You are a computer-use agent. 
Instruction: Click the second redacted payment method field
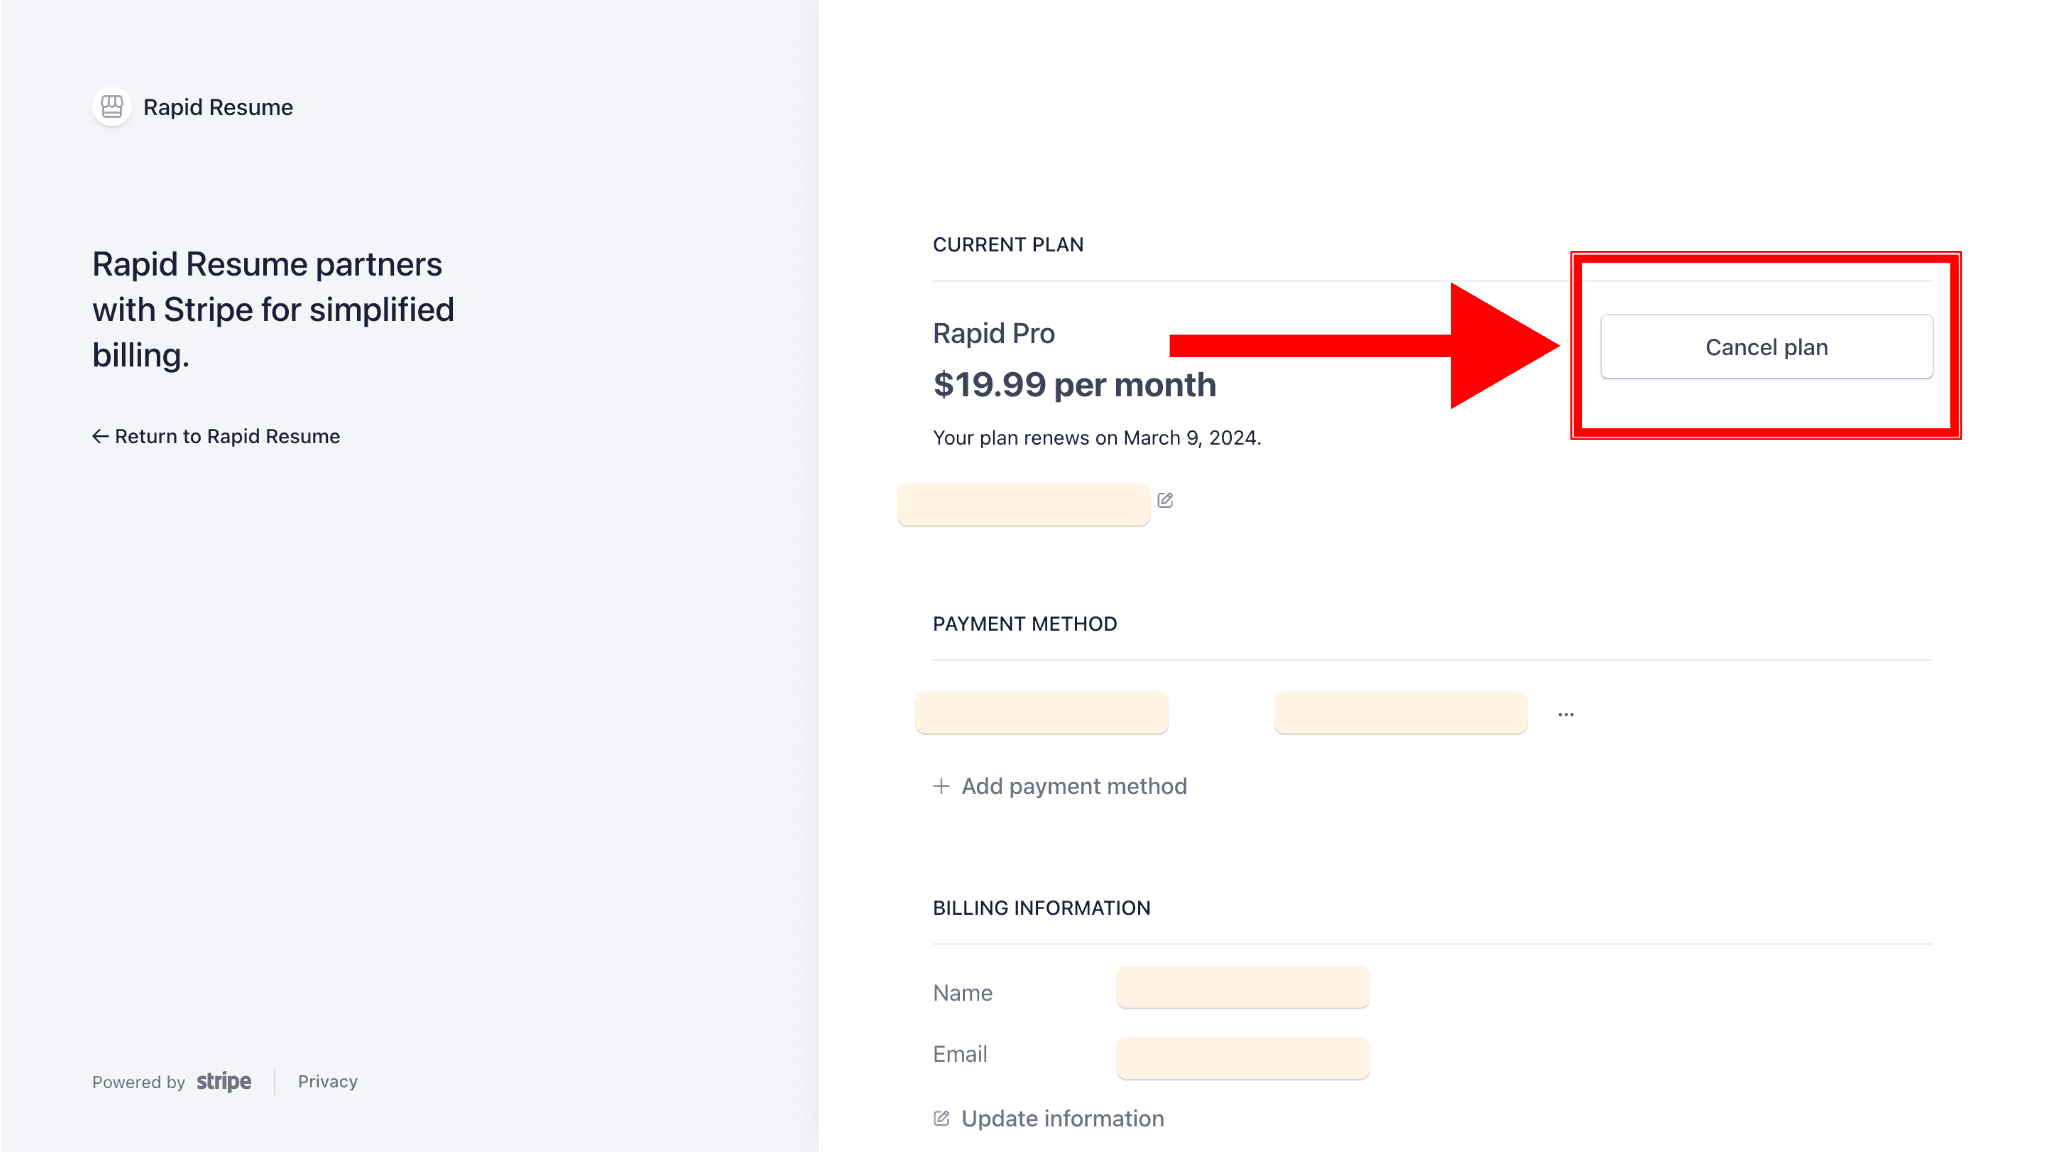[x=1400, y=713]
